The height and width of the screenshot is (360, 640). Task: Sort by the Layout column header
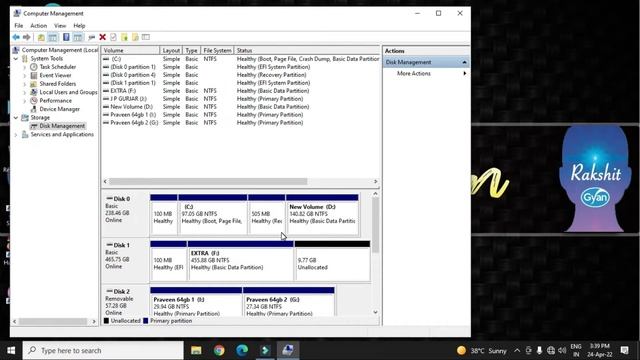click(x=171, y=50)
